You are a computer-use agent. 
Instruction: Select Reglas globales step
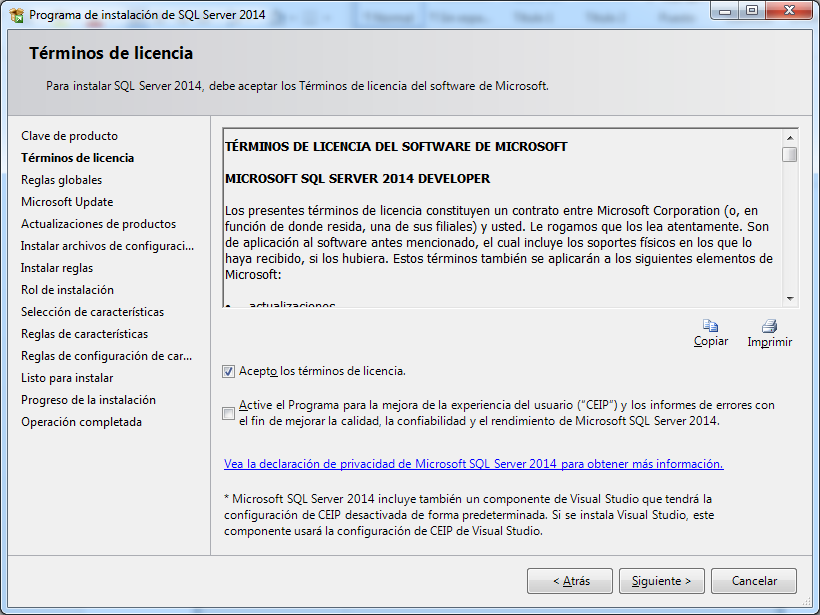pos(62,180)
